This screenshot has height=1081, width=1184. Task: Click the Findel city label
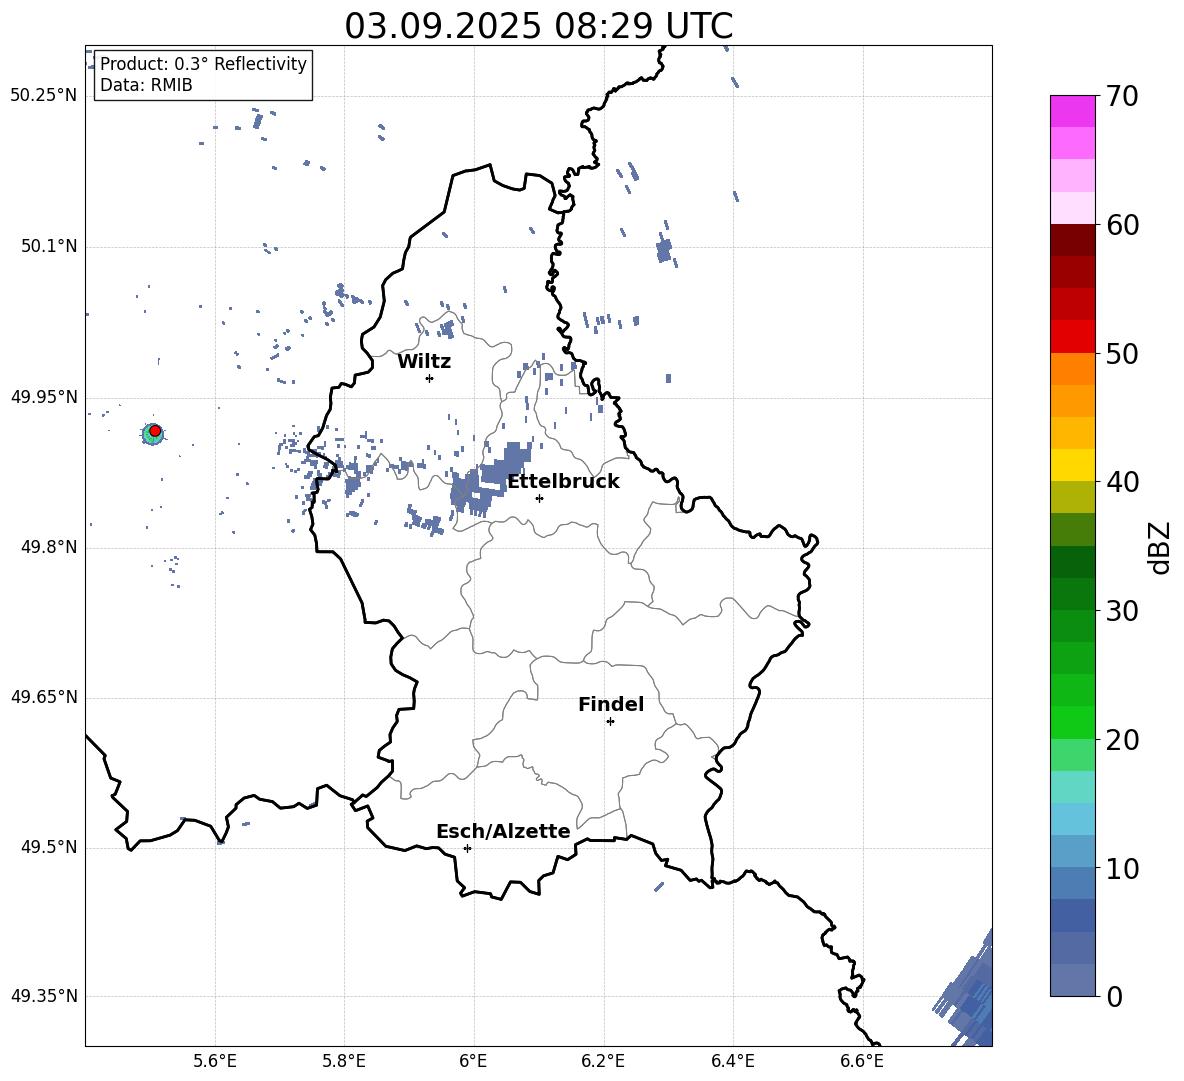pyautogui.click(x=611, y=704)
